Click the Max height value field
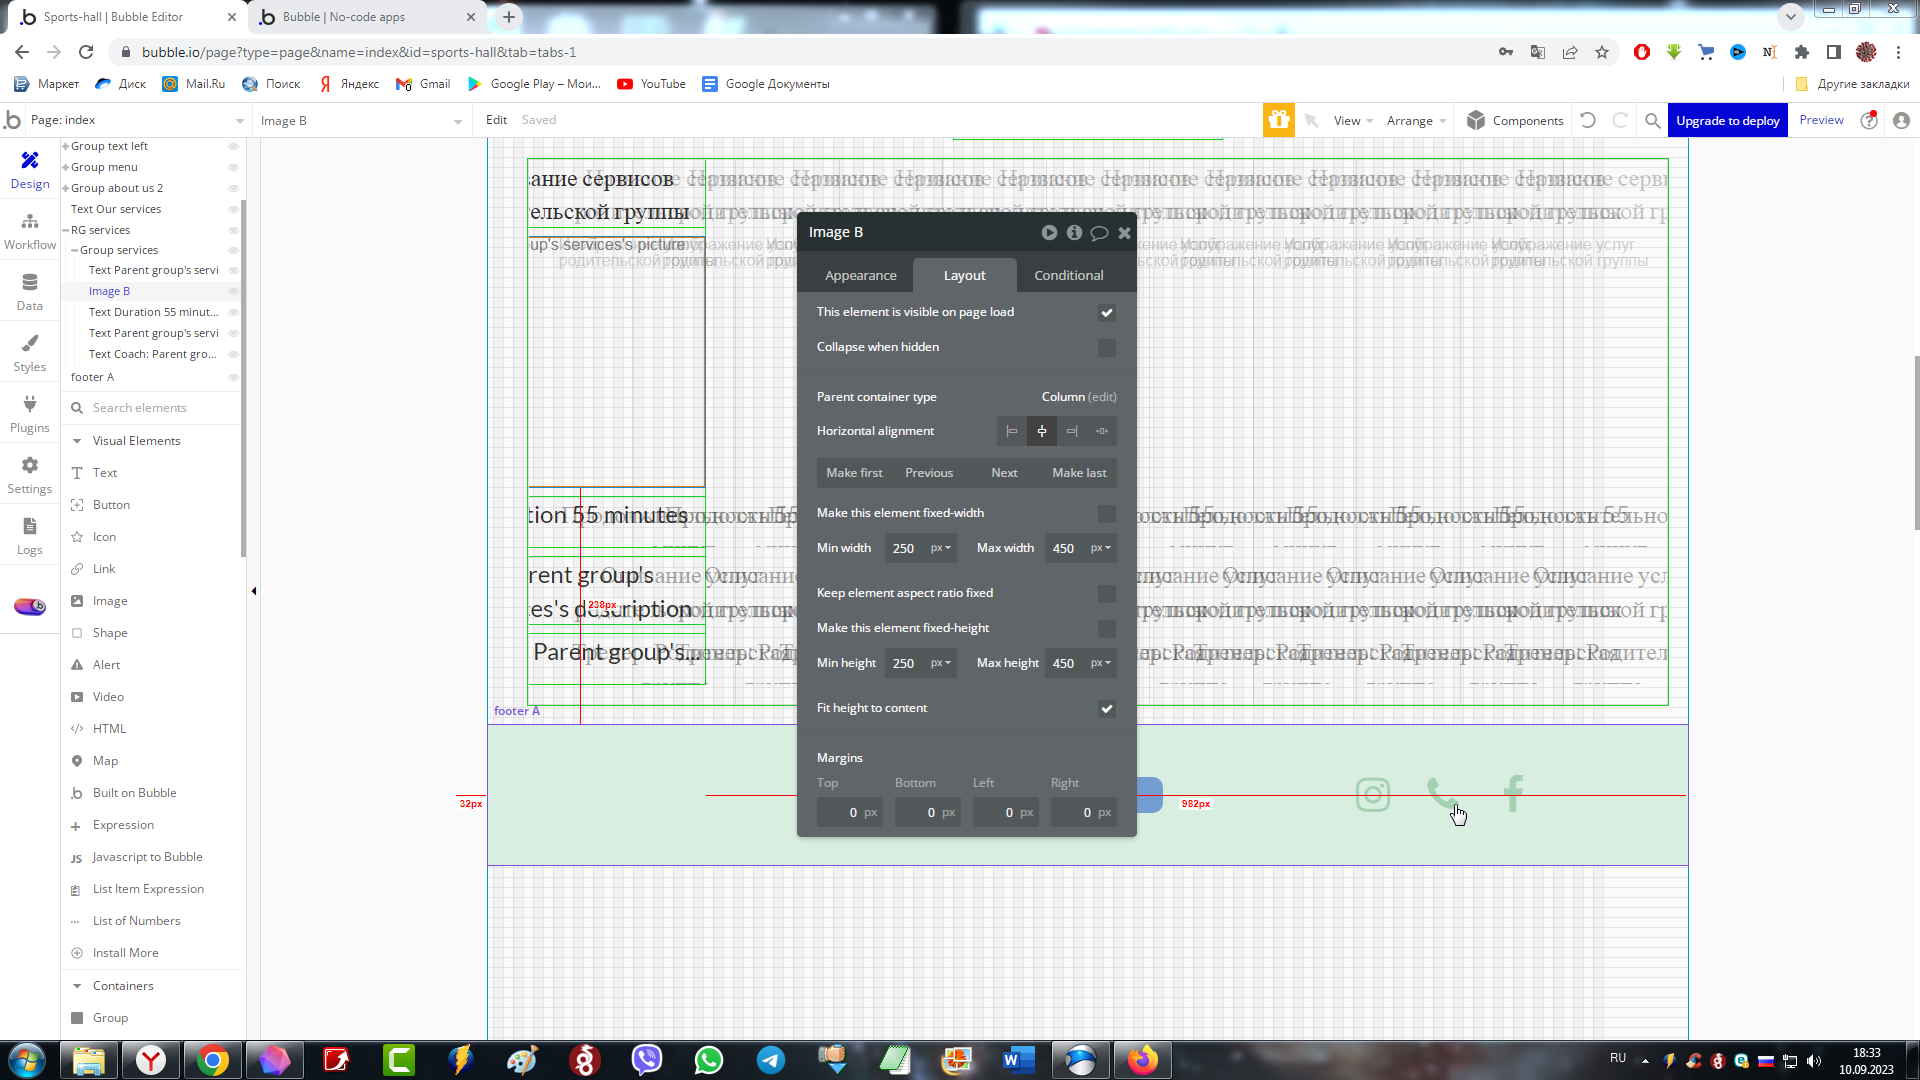 1064,663
